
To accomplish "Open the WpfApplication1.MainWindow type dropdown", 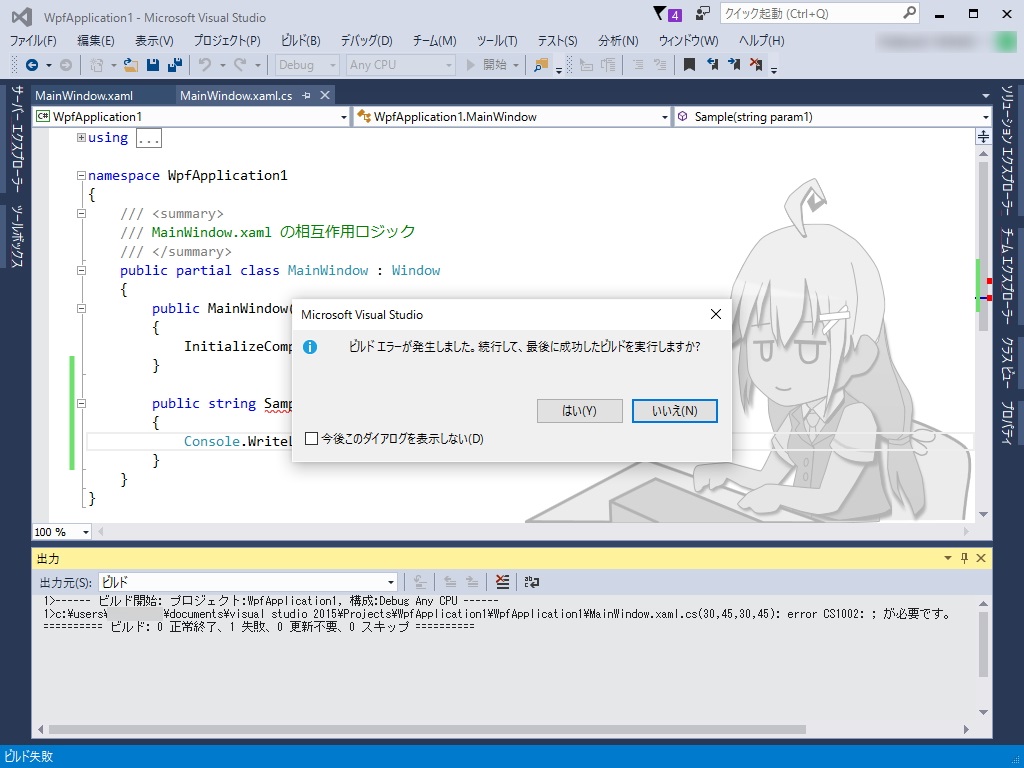I will [x=511, y=117].
